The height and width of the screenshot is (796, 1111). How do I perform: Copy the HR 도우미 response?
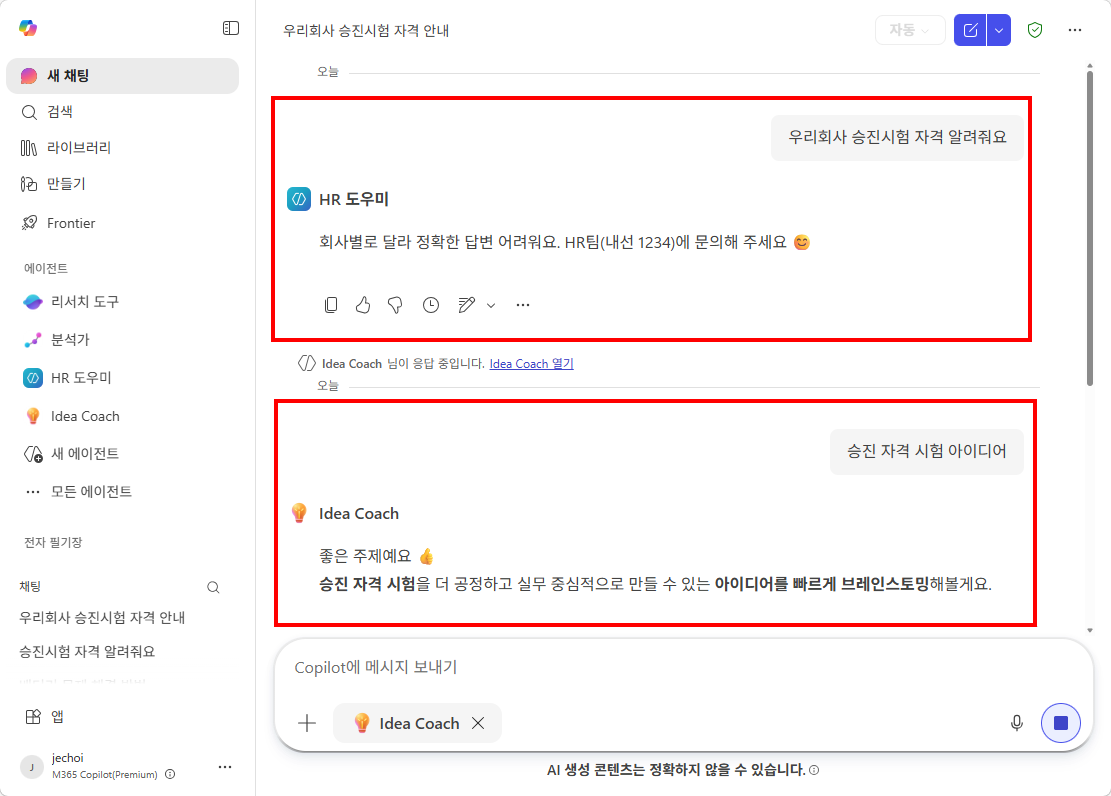click(331, 305)
